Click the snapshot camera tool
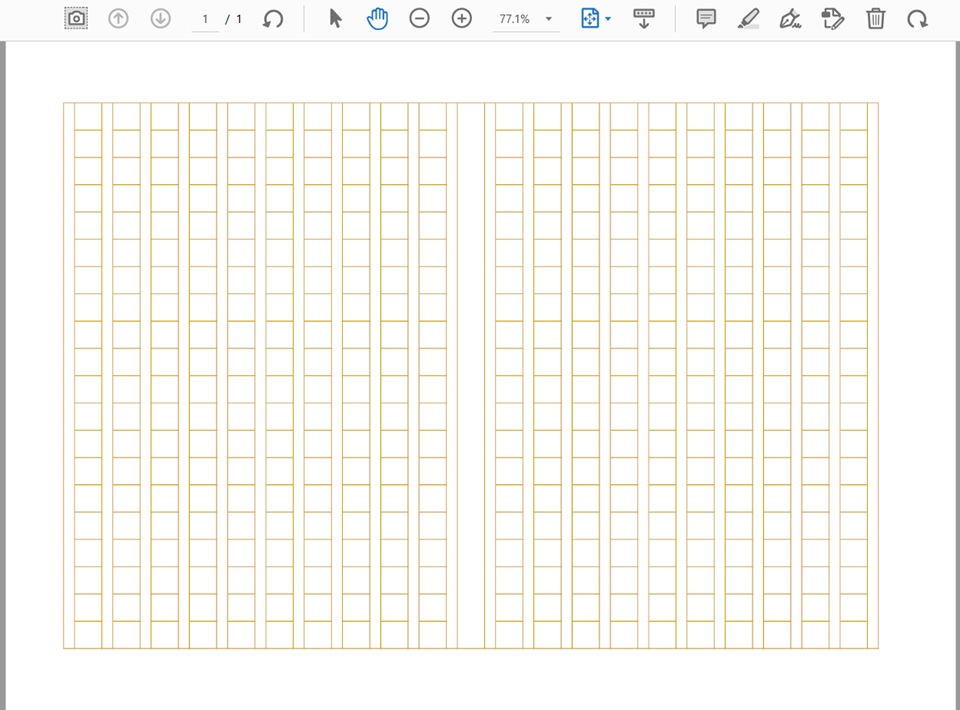This screenshot has height=710, width=960. (76, 18)
